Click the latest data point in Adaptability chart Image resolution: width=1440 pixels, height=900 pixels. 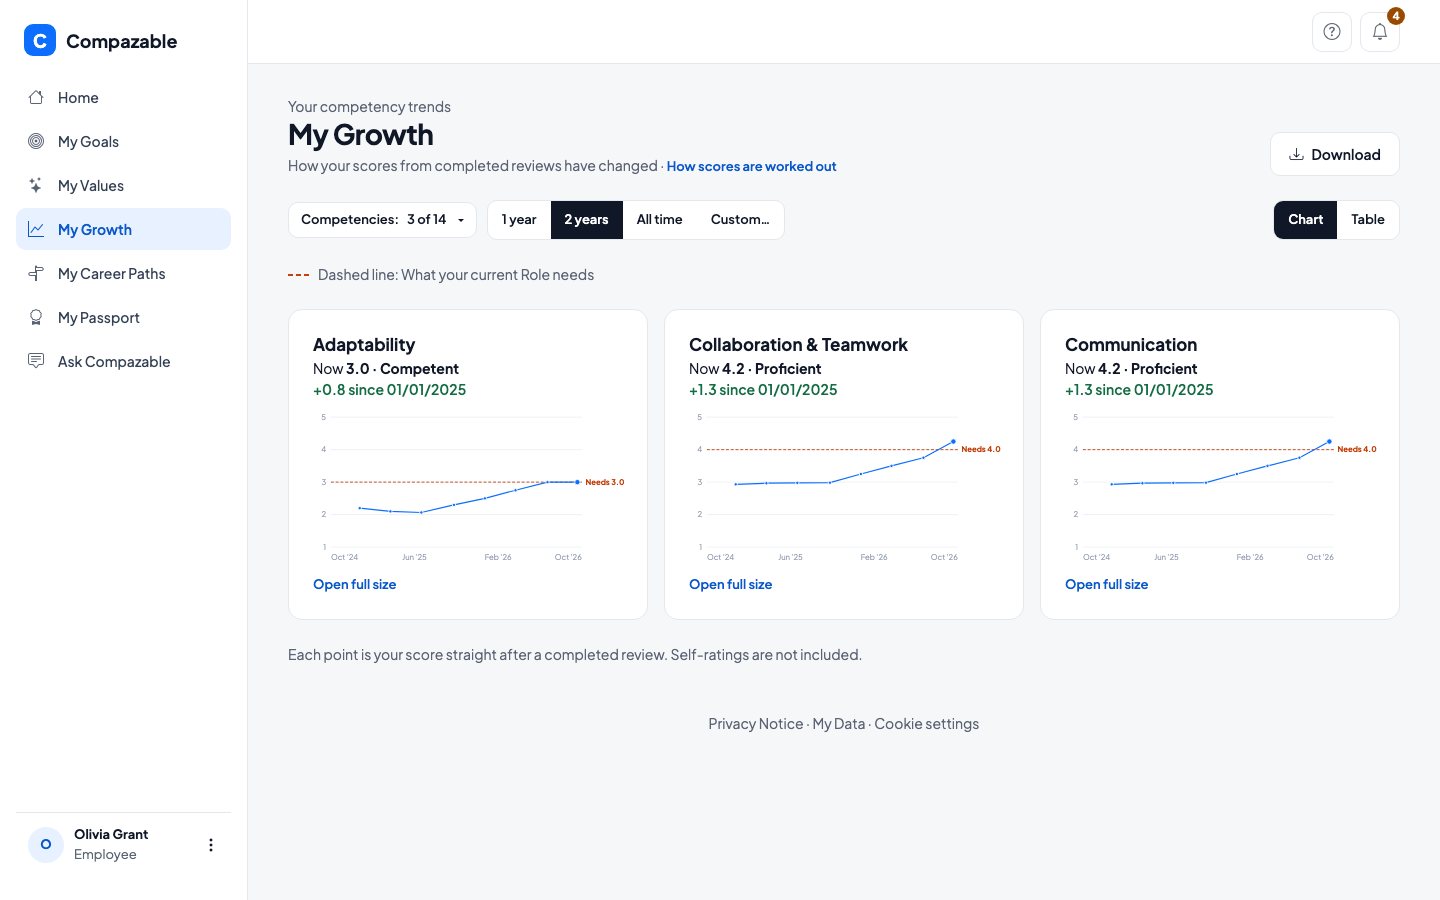577,482
